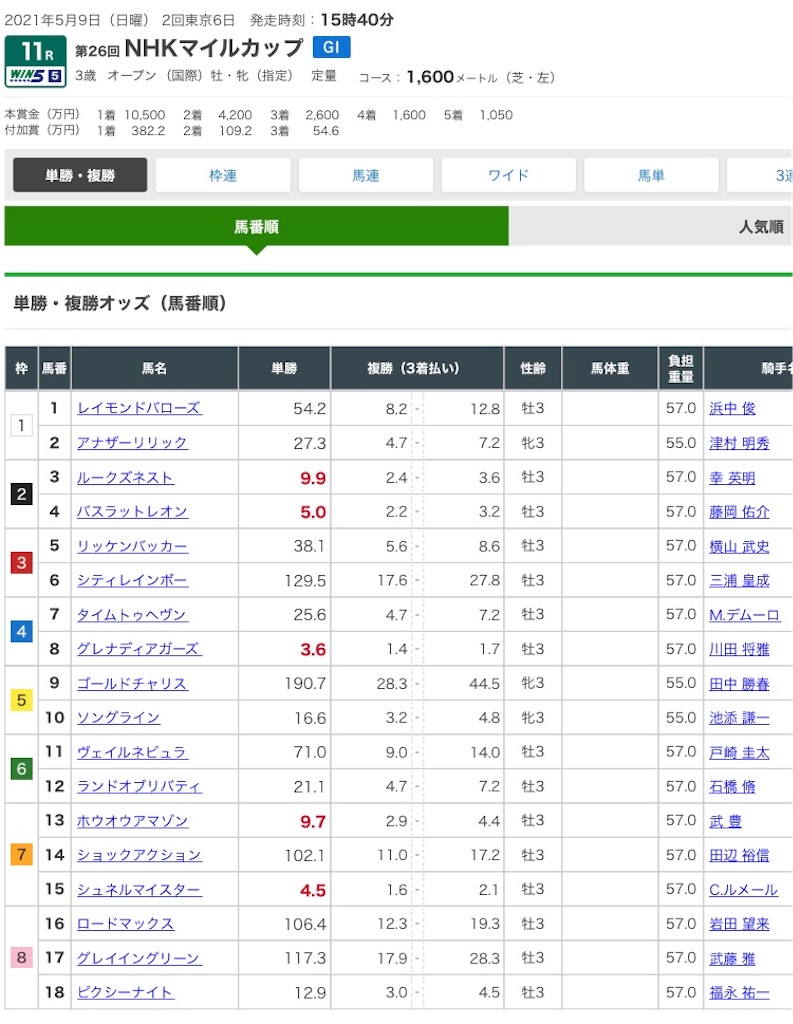
Task: Open jockey C.ルメール link
Action: pyautogui.click(x=743, y=889)
